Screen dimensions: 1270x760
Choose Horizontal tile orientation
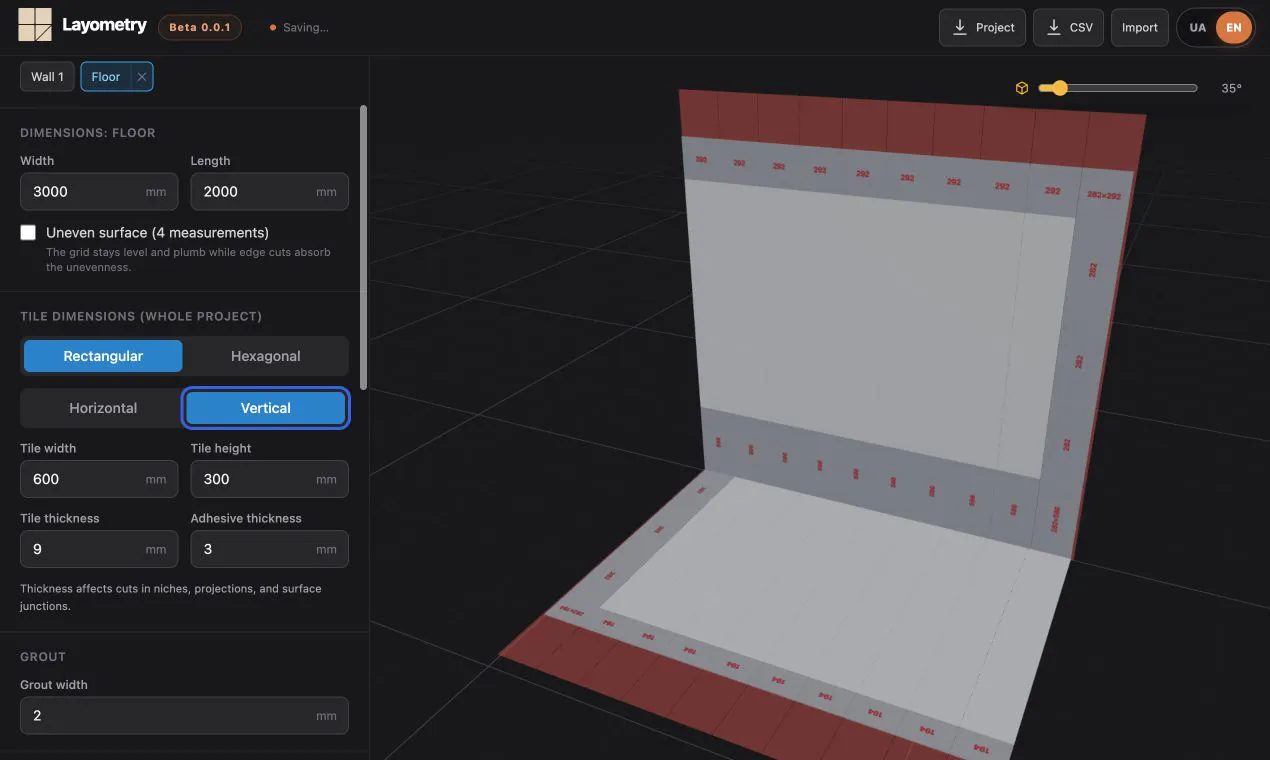(103, 408)
